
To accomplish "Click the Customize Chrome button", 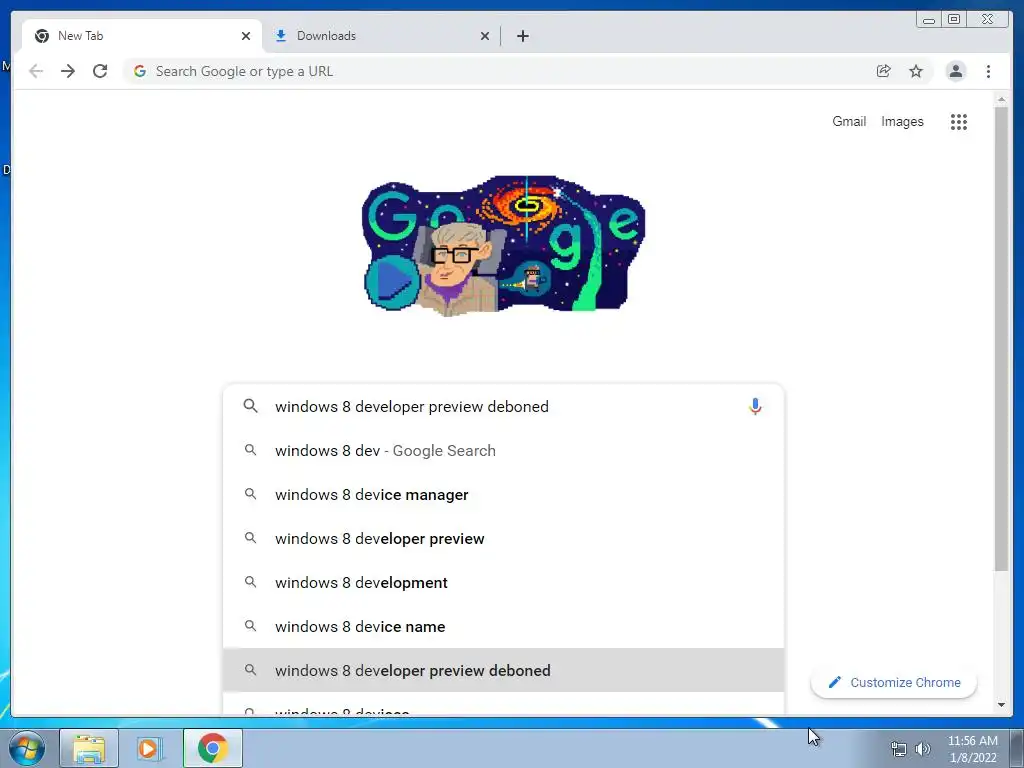I will click(894, 682).
